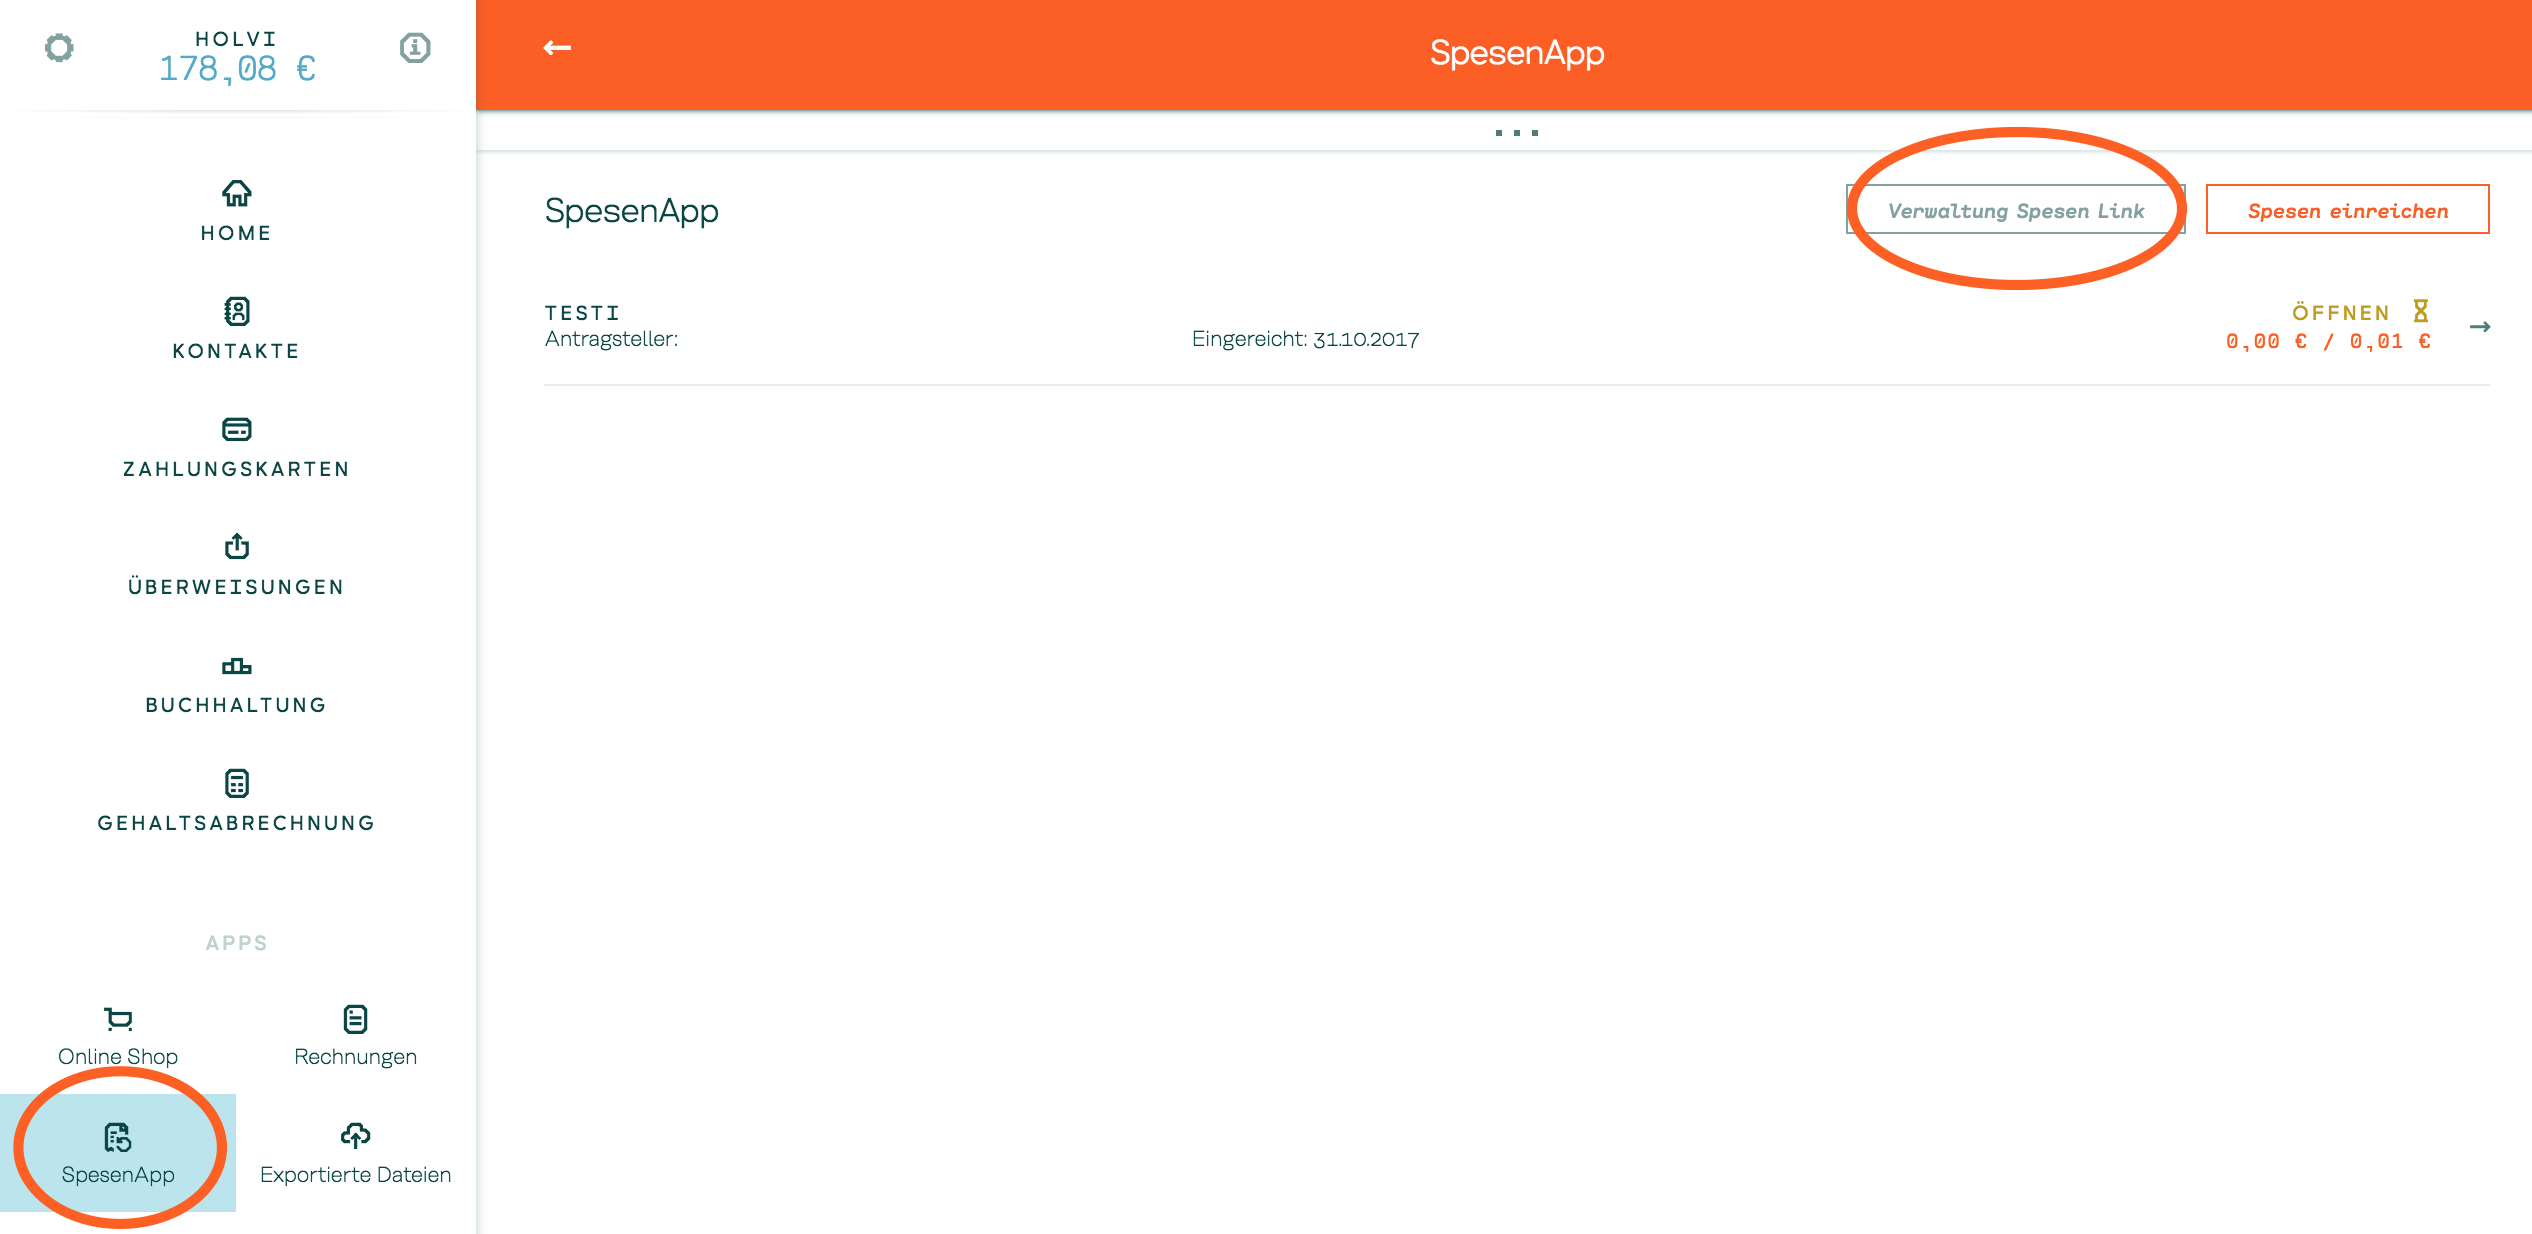Open GEHALTSABRECHNUNG menu label

point(237,823)
